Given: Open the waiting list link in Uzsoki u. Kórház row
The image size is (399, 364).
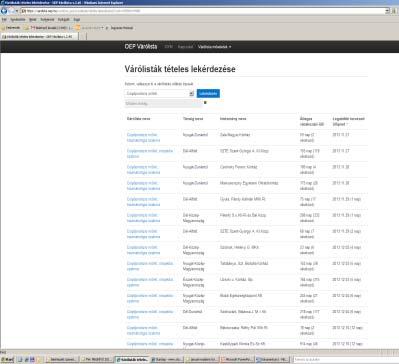Looking at the screenshot, I should coord(150,282).
